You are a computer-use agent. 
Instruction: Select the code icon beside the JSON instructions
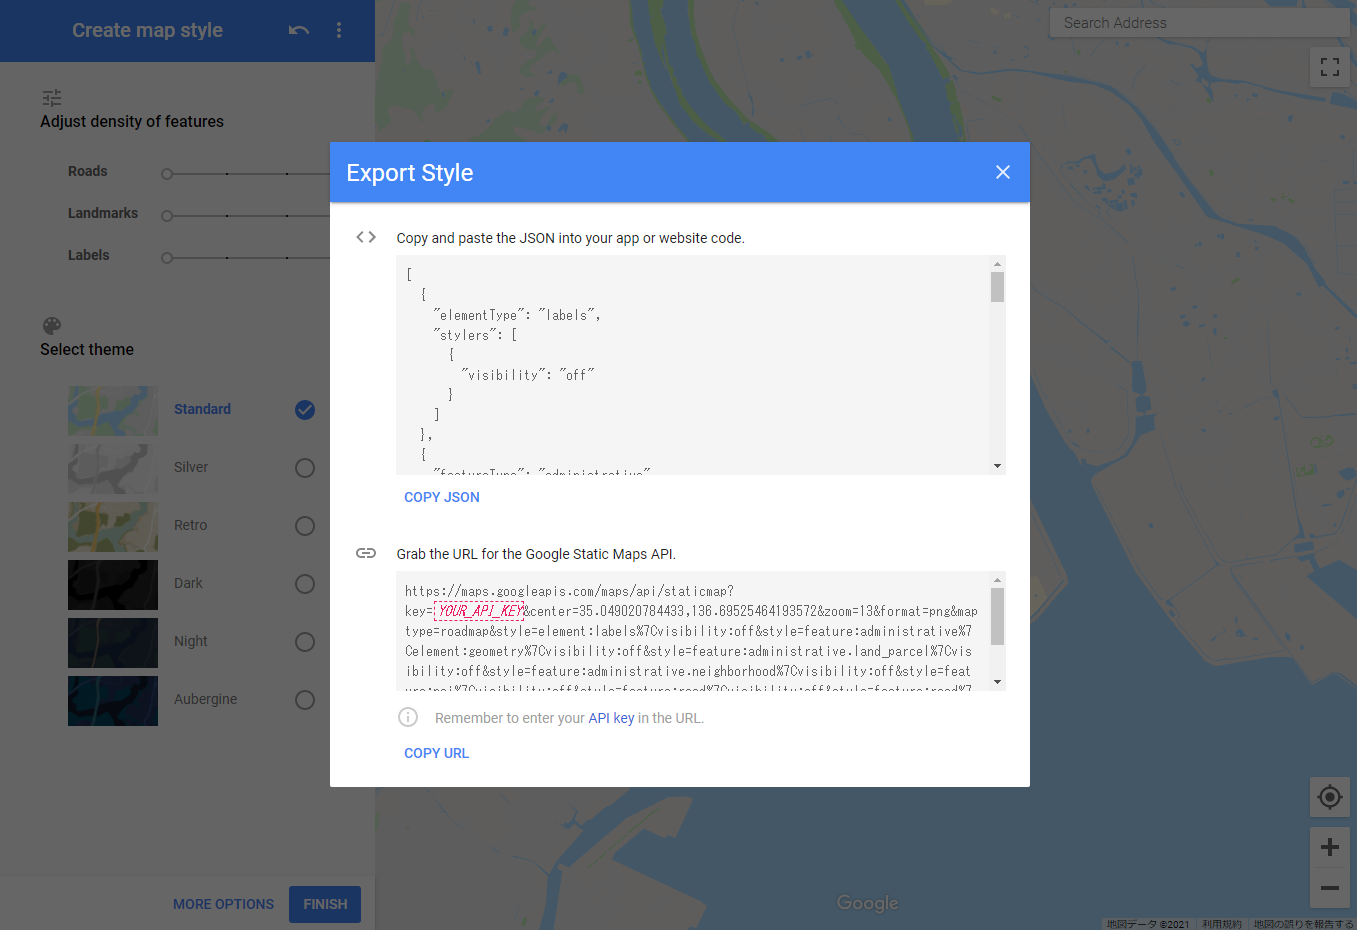tap(365, 237)
